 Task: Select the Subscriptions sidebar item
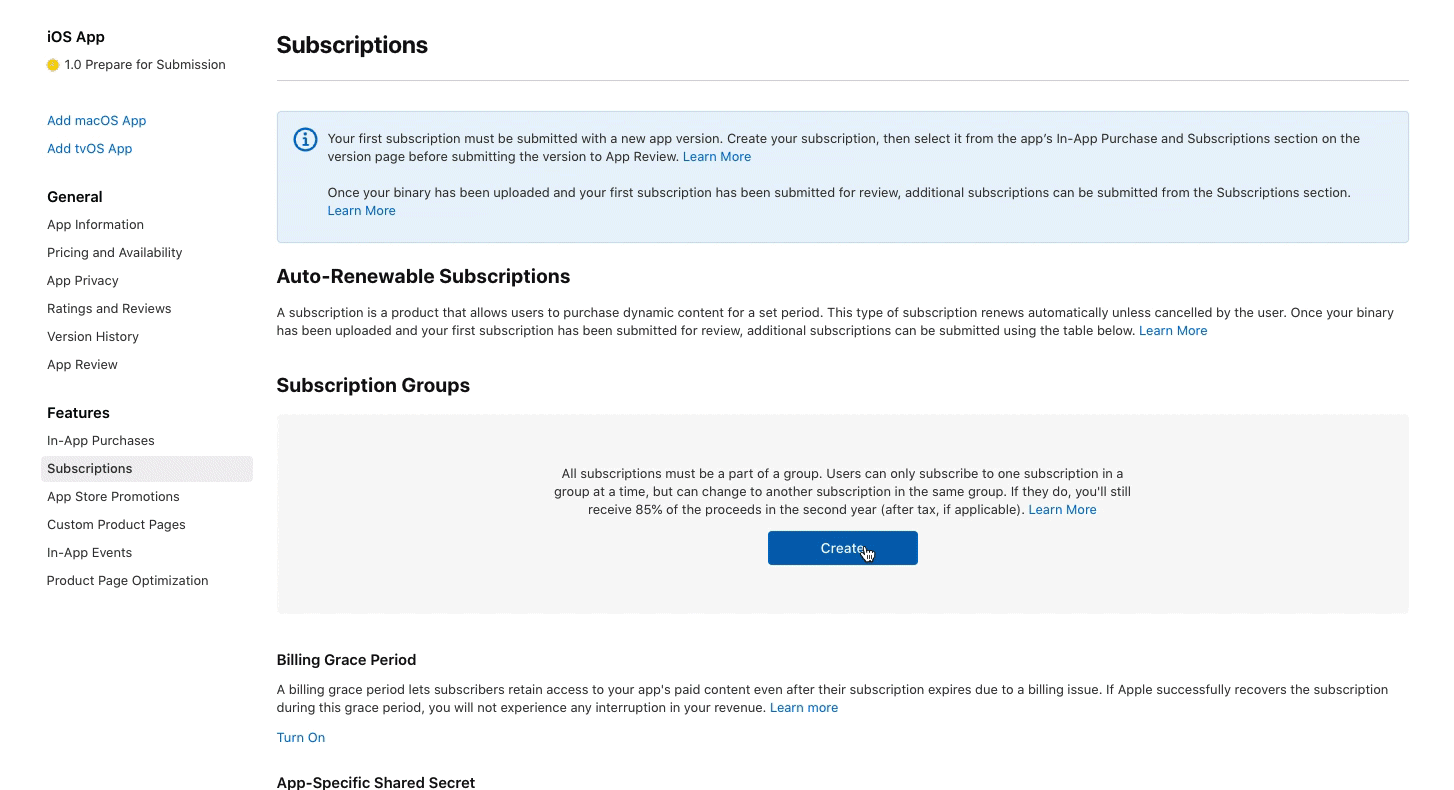(x=147, y=469)
